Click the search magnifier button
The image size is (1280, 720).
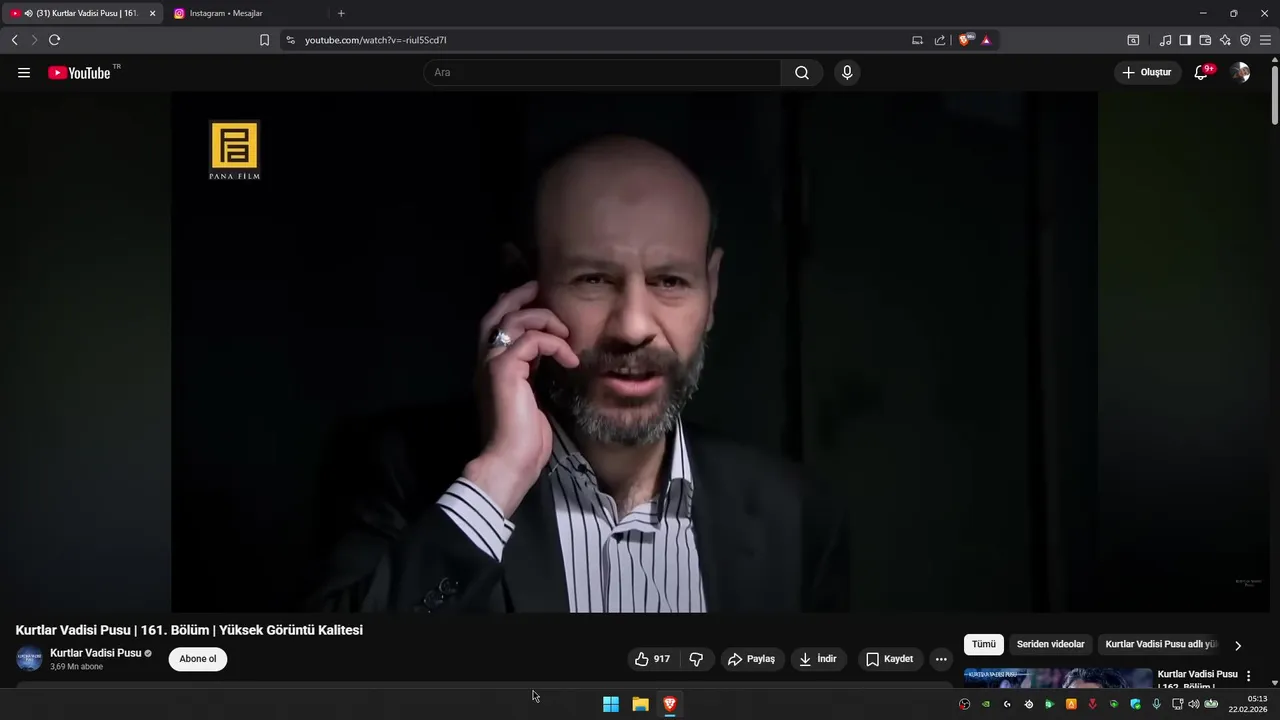(x=802, y=73)
